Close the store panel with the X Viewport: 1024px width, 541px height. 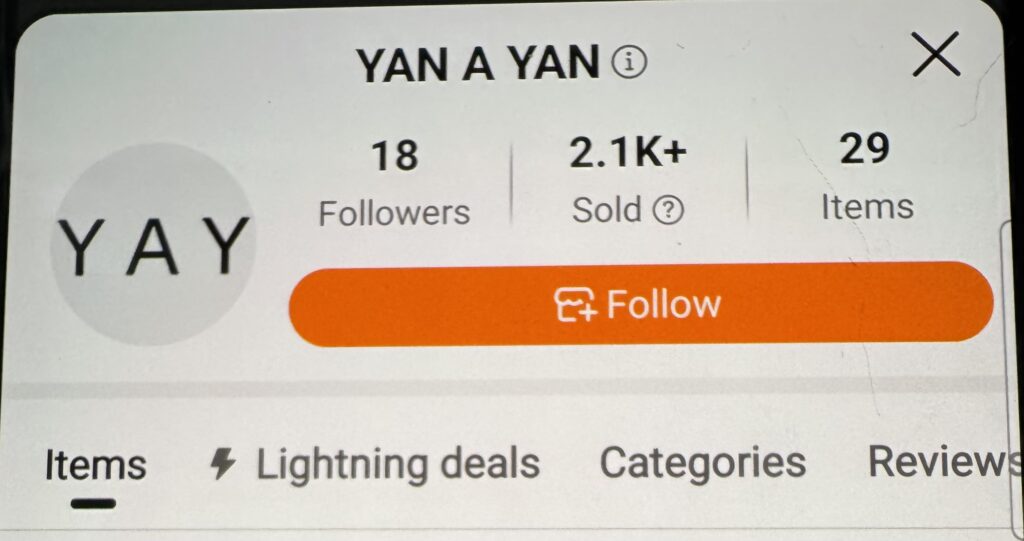pyautogui.click(x=936, y=54)
